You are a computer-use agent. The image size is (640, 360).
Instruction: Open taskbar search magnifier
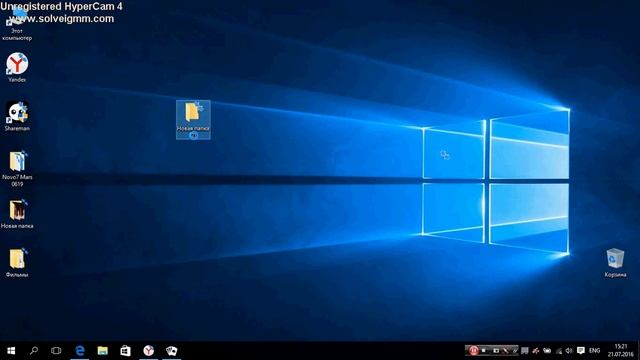[x=34, y=351]
